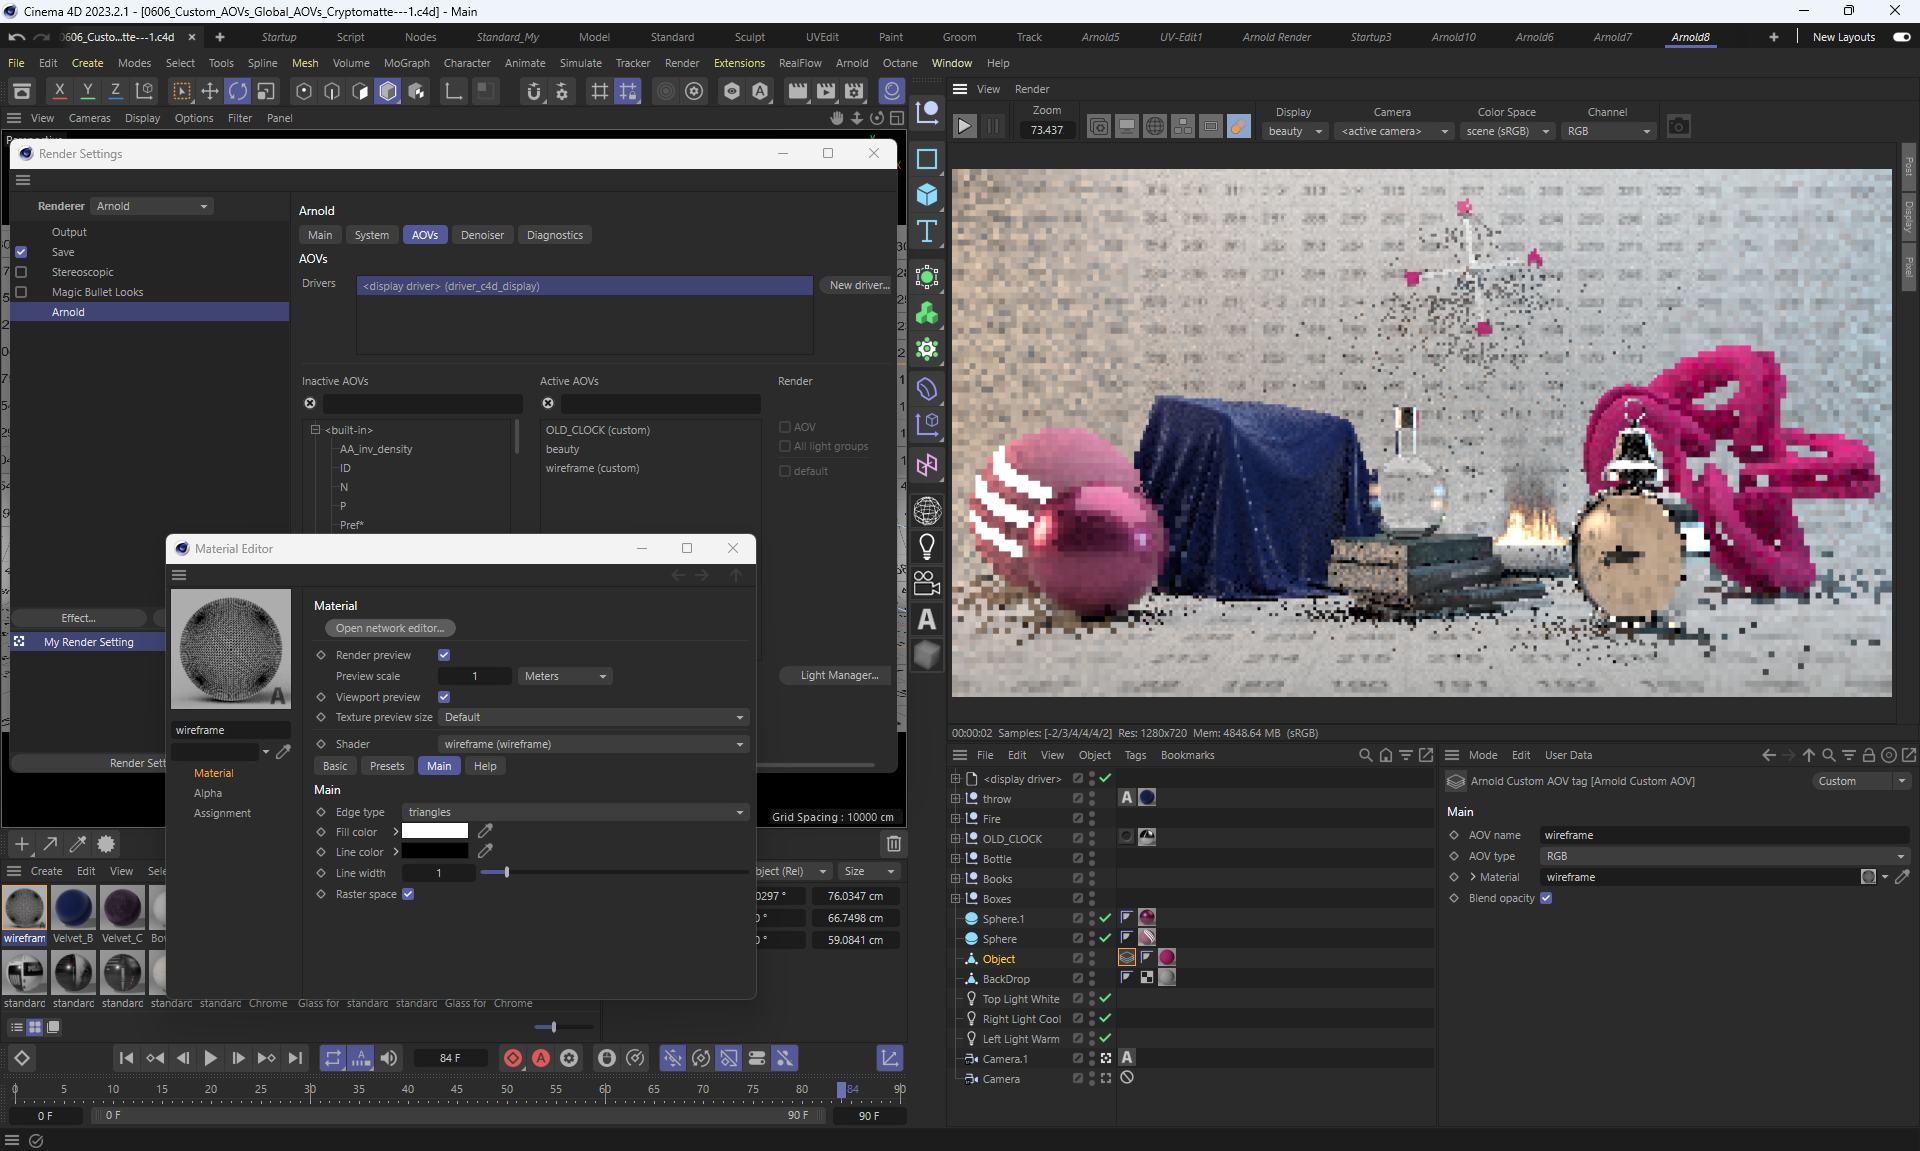Select the Text tool in side palette
The width and height of the screenshot is (1920, 1151).
point(927,232)
